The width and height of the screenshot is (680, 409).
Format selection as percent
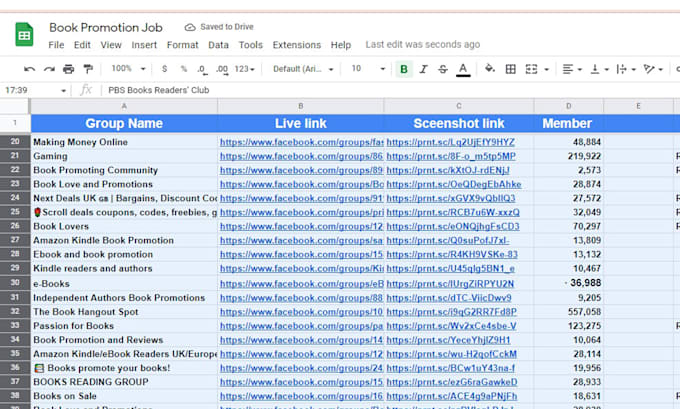(184, 69)
